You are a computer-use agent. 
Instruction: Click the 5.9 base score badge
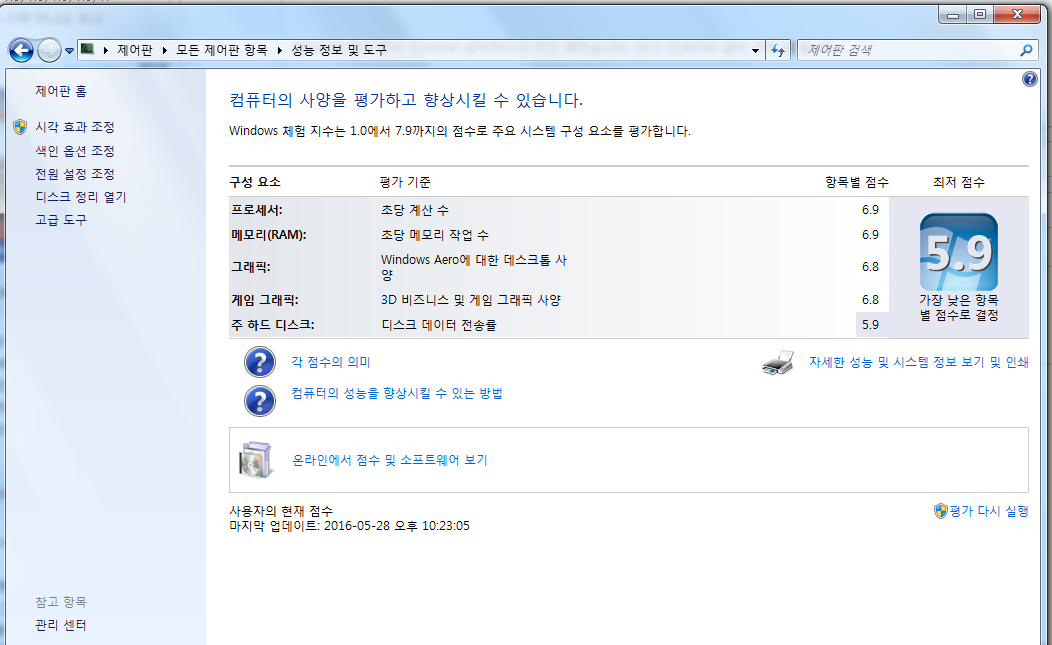(959, 252)
